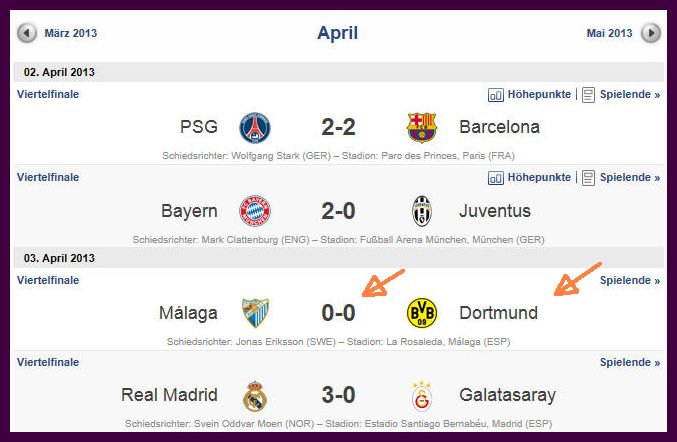Open Spielende report for Málaga-Dortmund
This screenshot has height=442, width=677.
coord(630,281)
